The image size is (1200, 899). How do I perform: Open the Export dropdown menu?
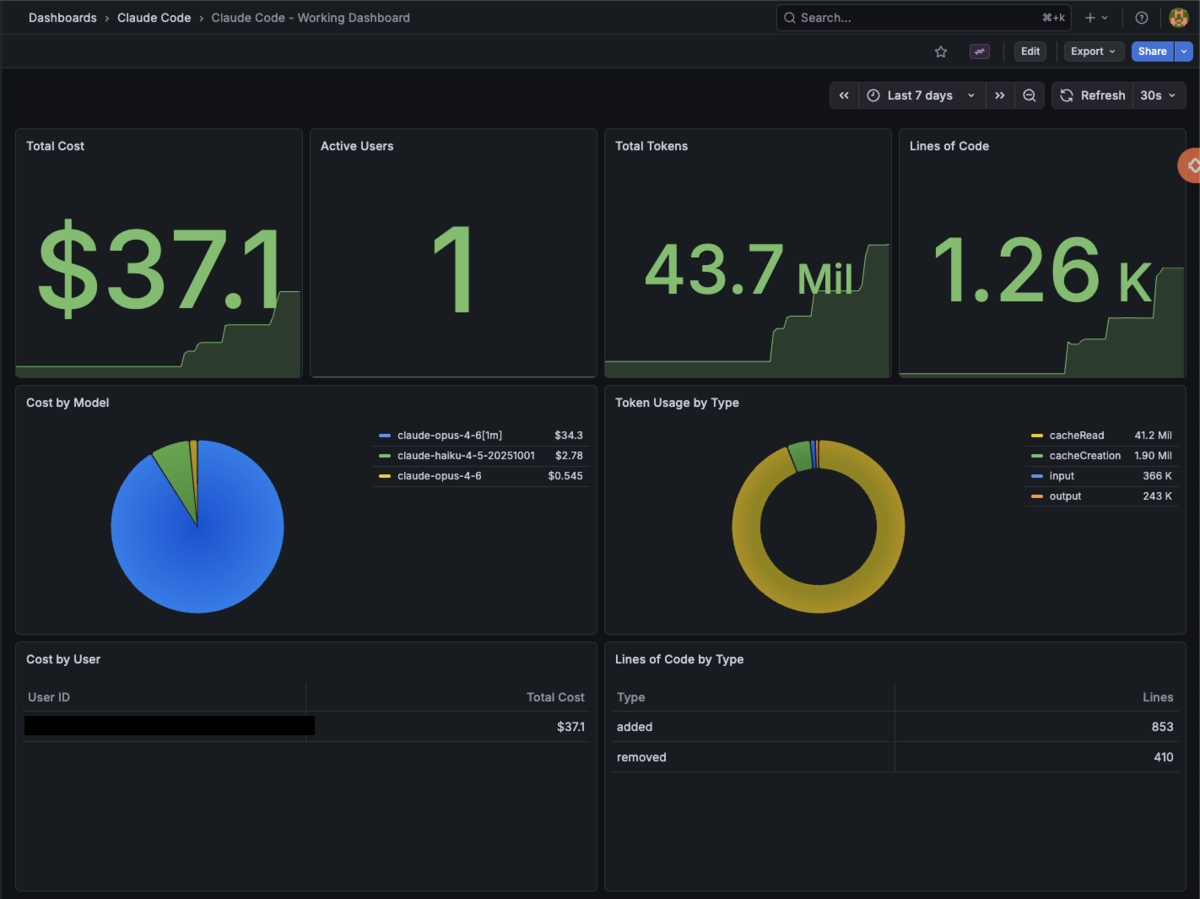coord(1094,51)
